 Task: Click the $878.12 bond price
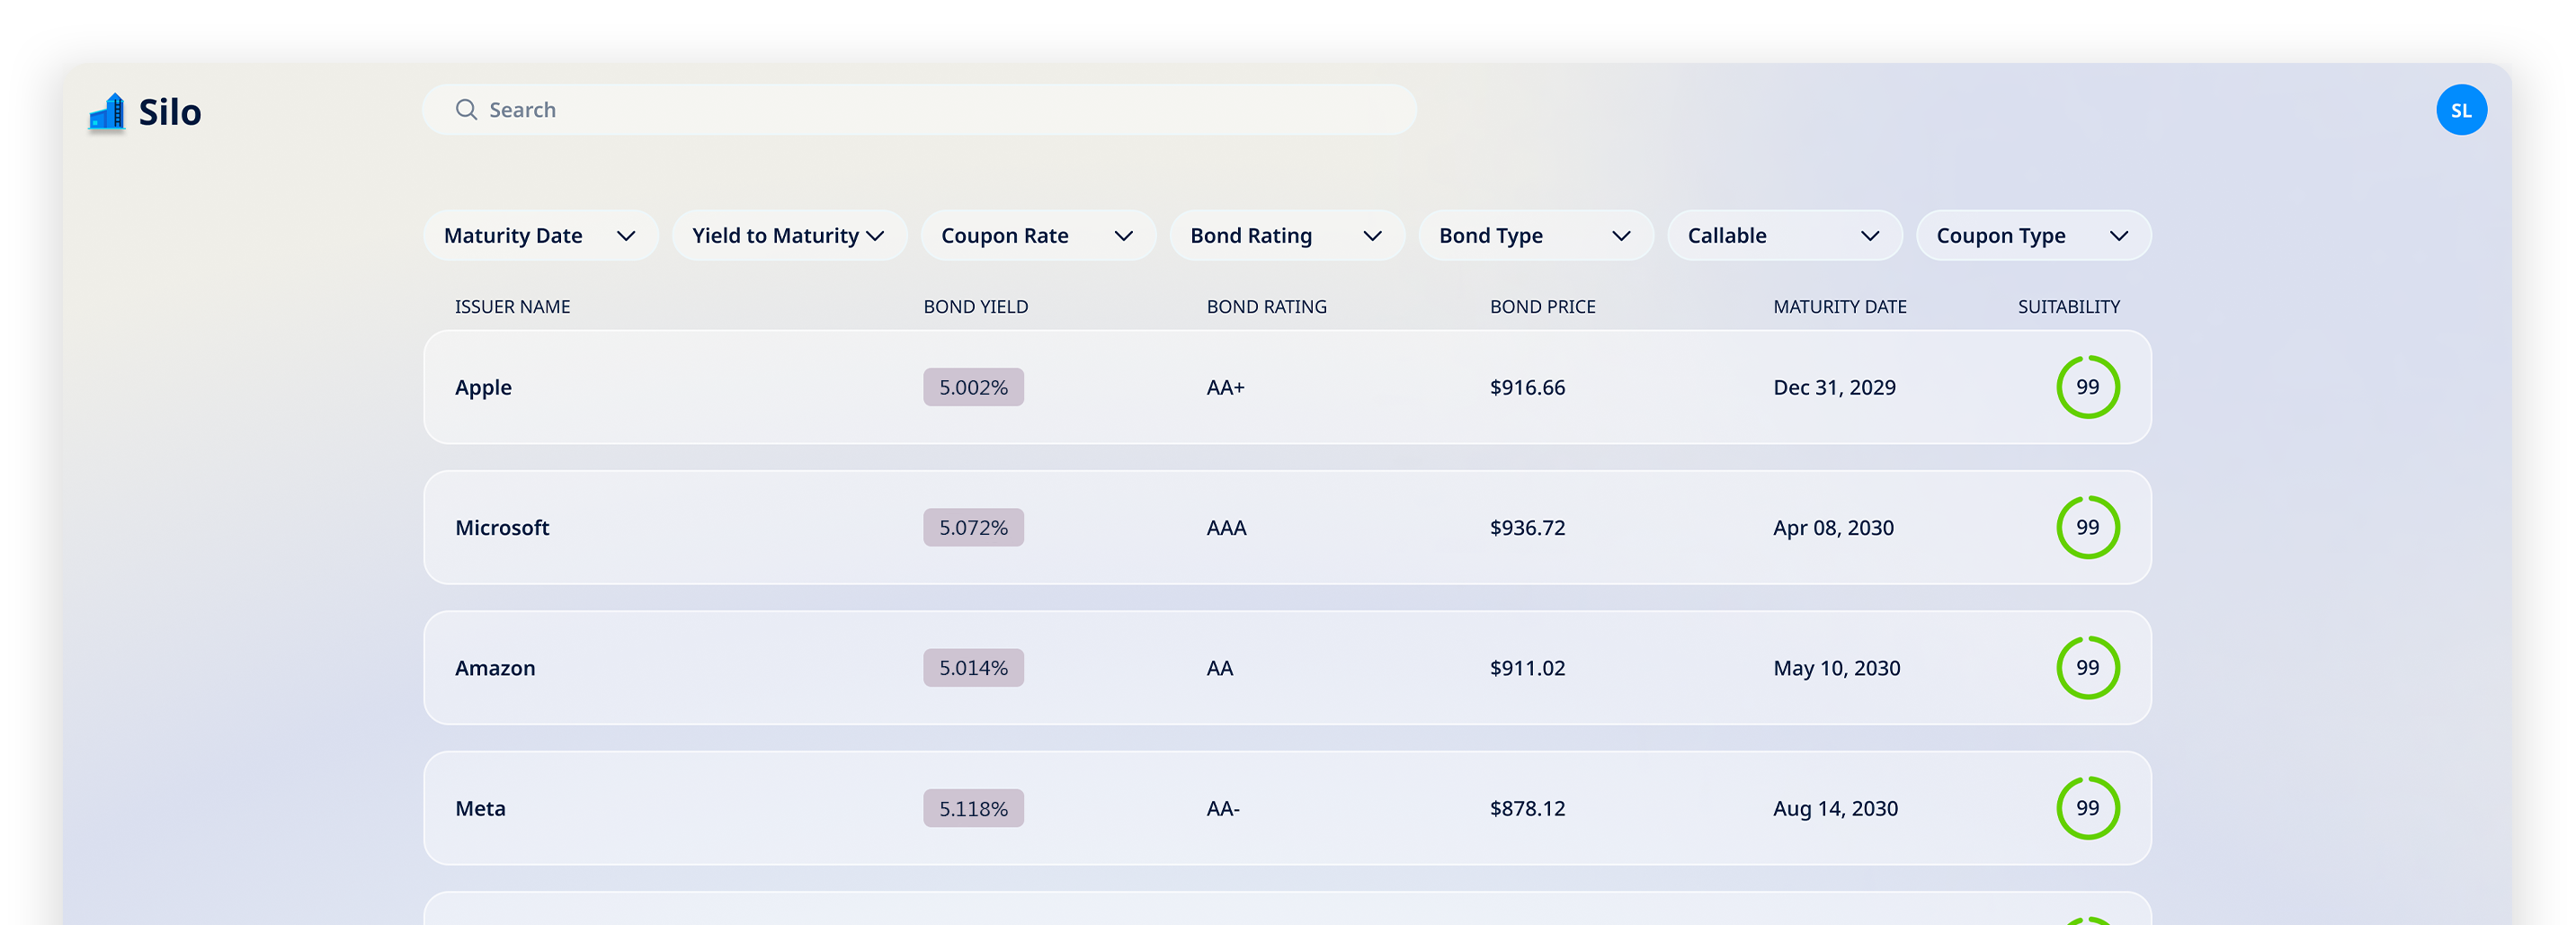coord(1527,808)
